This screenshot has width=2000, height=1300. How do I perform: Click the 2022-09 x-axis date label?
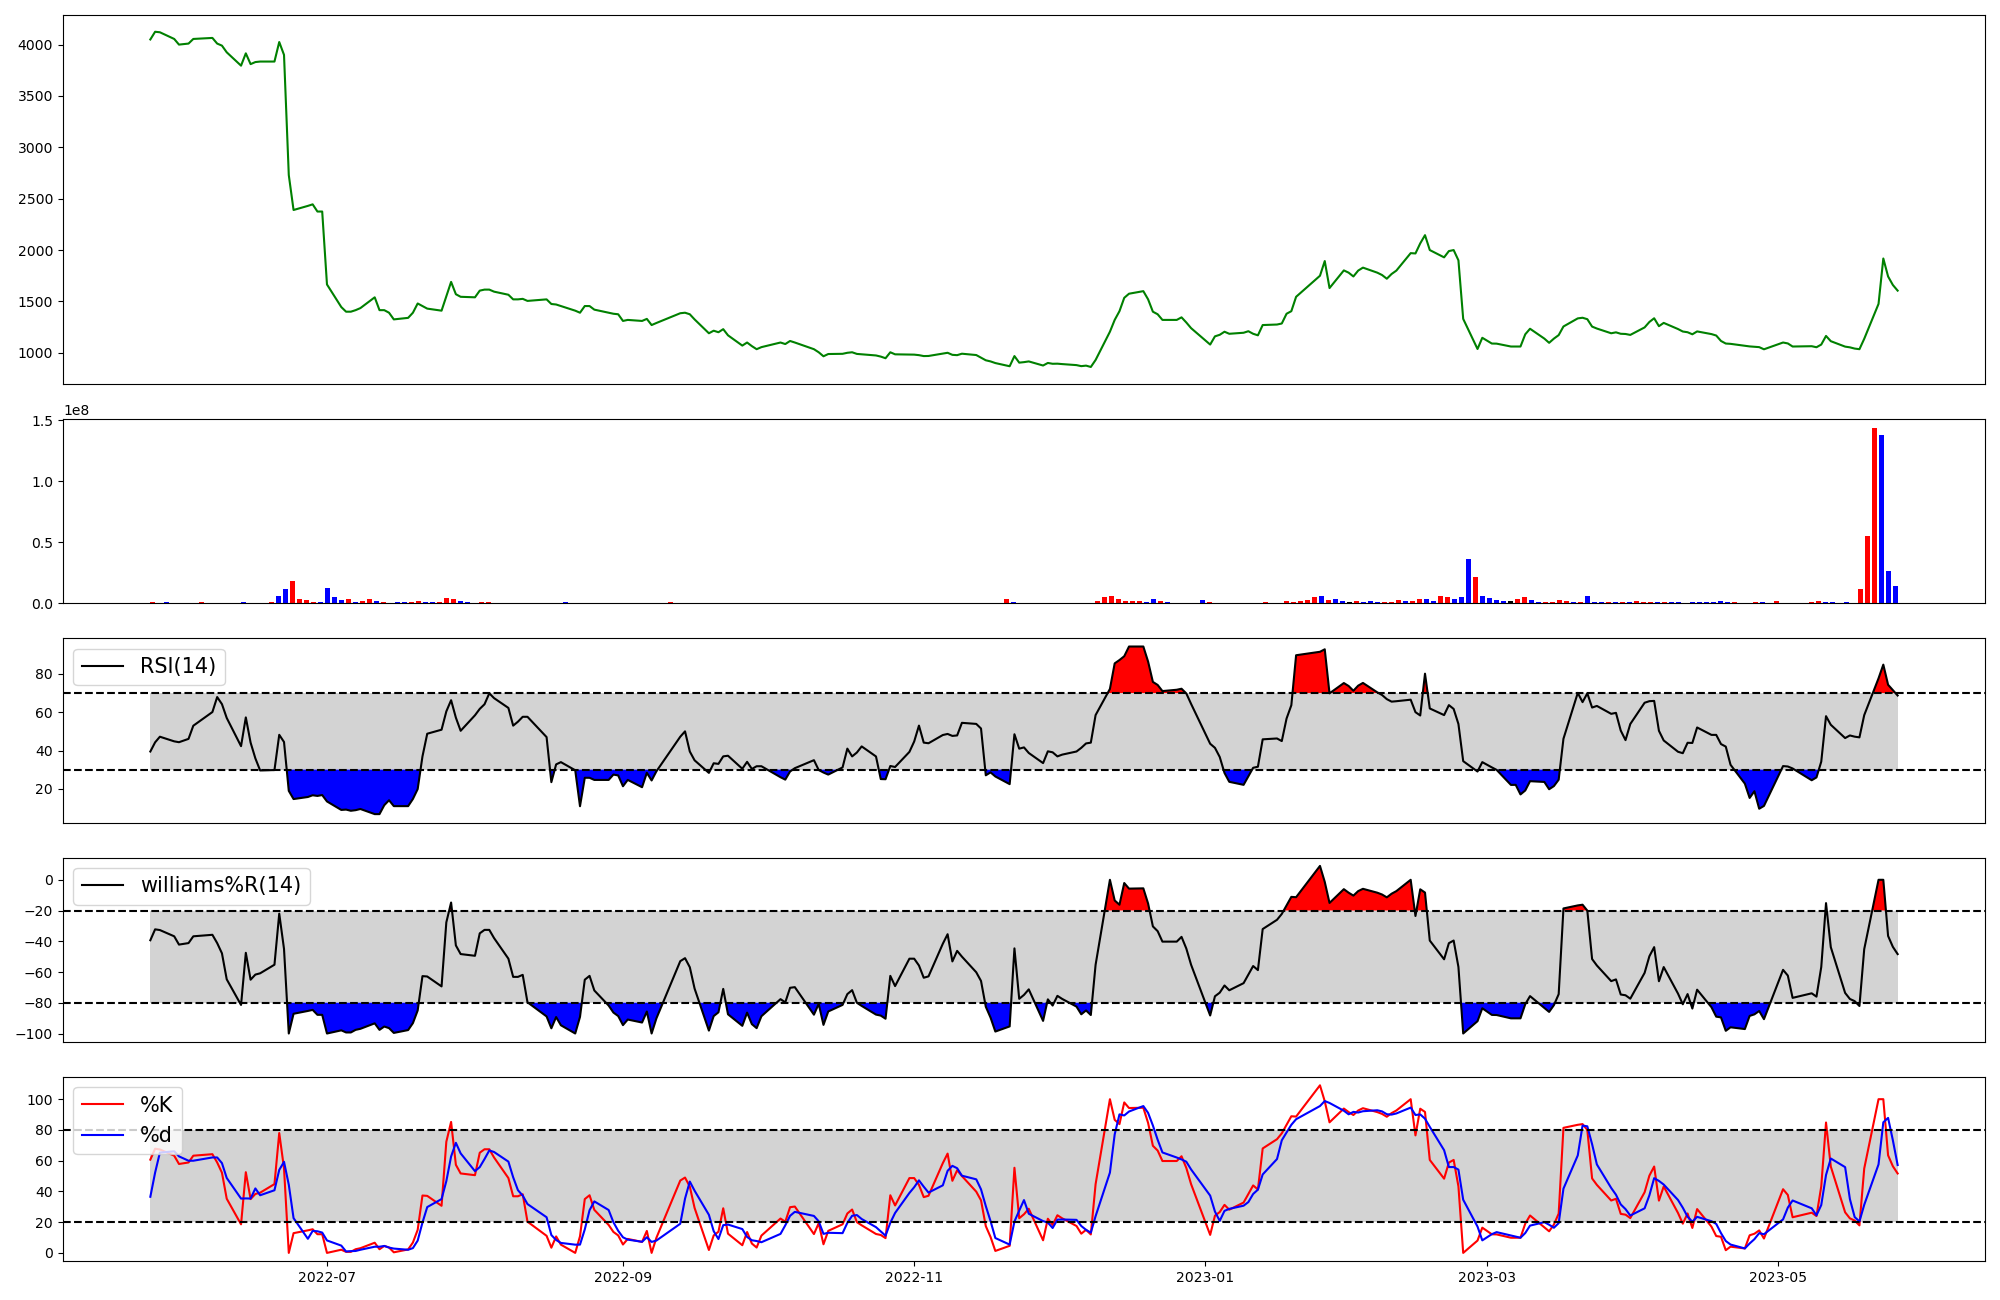623,1277
